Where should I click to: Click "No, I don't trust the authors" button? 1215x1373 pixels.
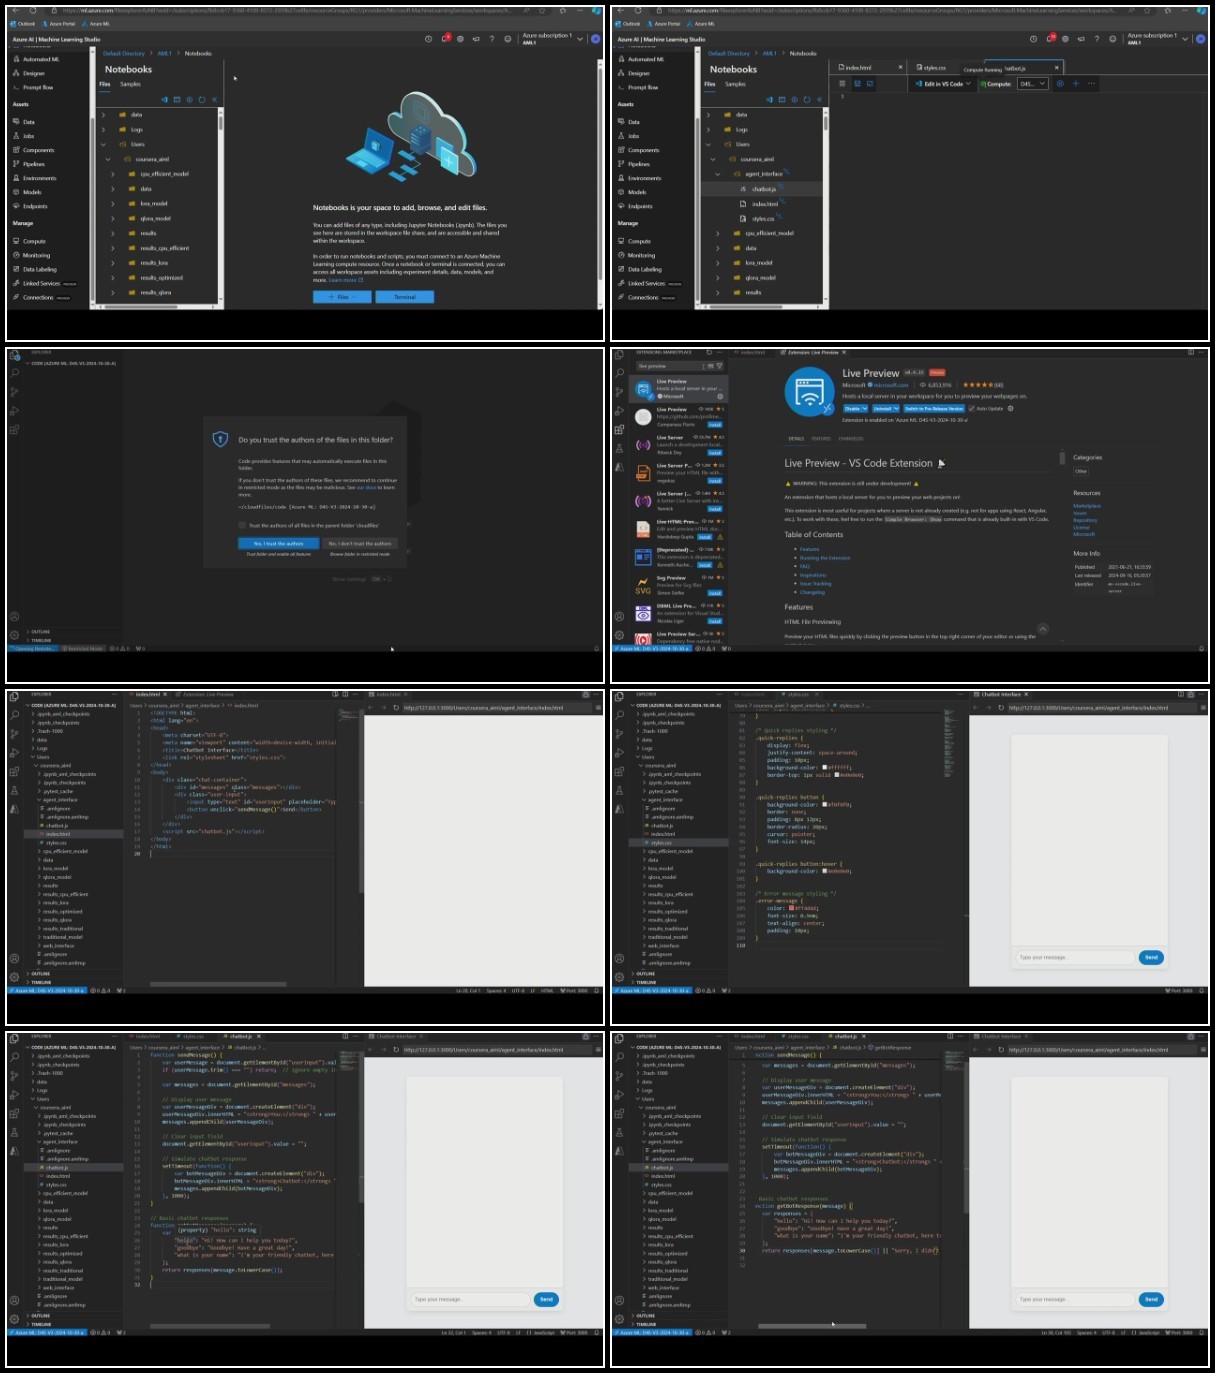pyautogui.click(x=360, y=544)
